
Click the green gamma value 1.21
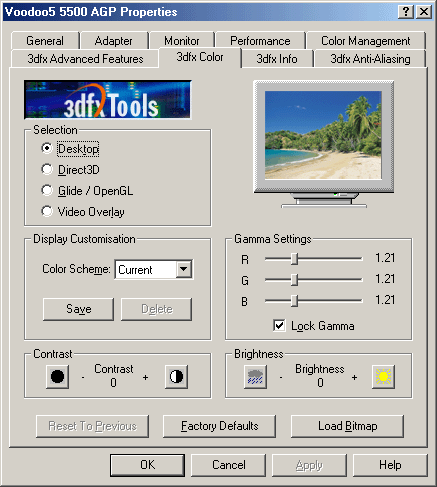(385, 279)
